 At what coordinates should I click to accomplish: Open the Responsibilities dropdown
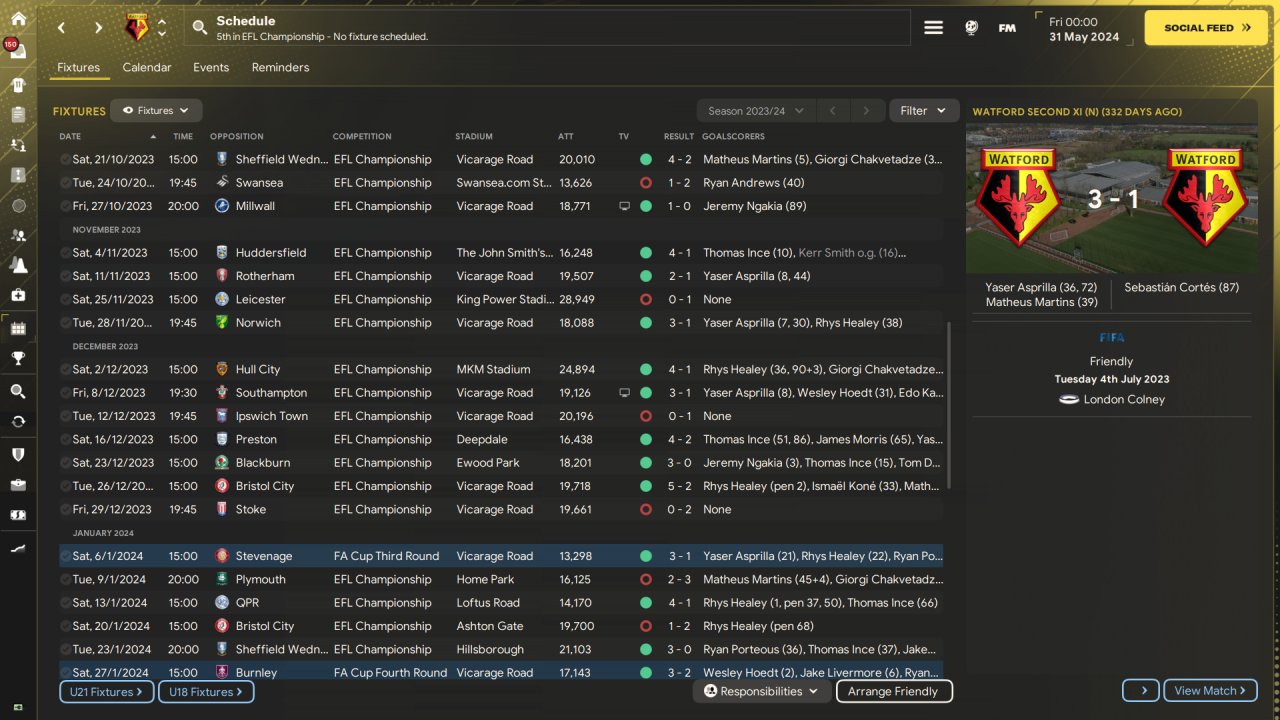tap(761, 691)
